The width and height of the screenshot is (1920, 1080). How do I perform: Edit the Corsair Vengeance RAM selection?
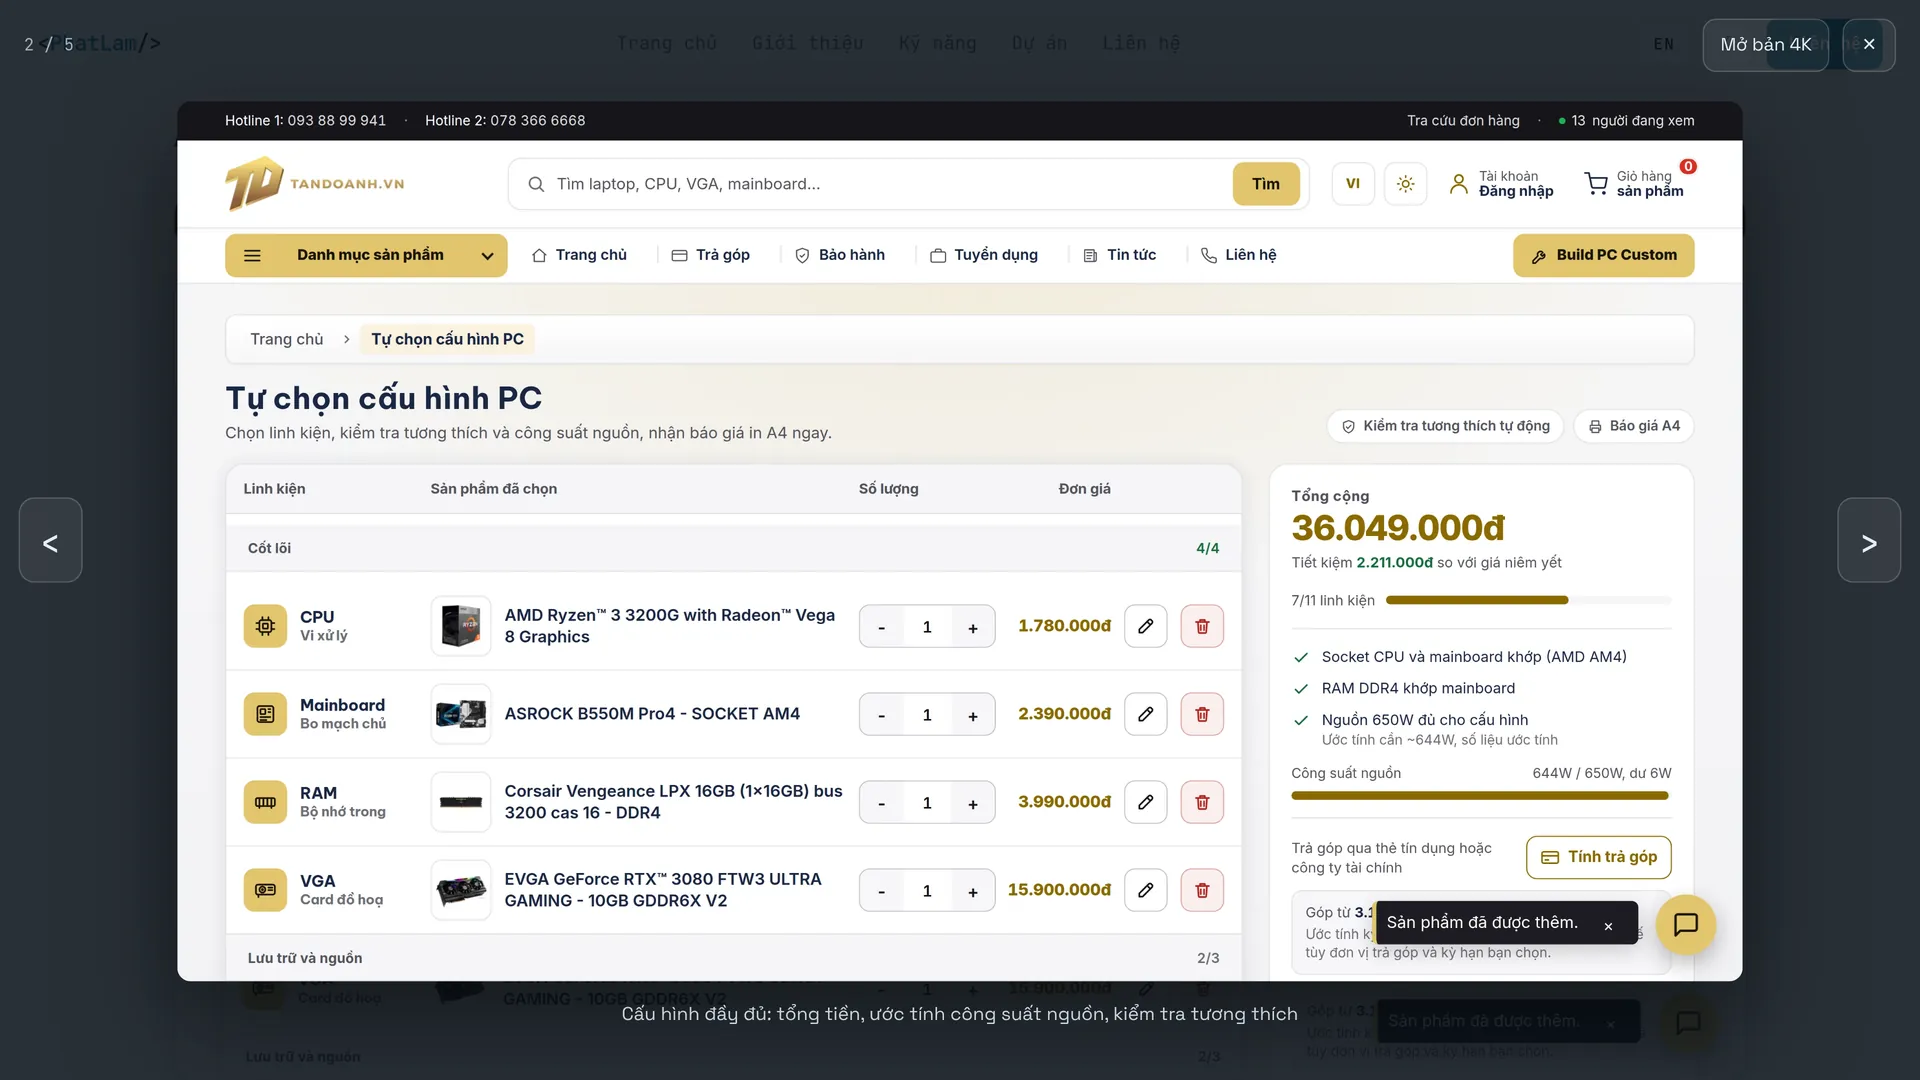click(1146, 803)
